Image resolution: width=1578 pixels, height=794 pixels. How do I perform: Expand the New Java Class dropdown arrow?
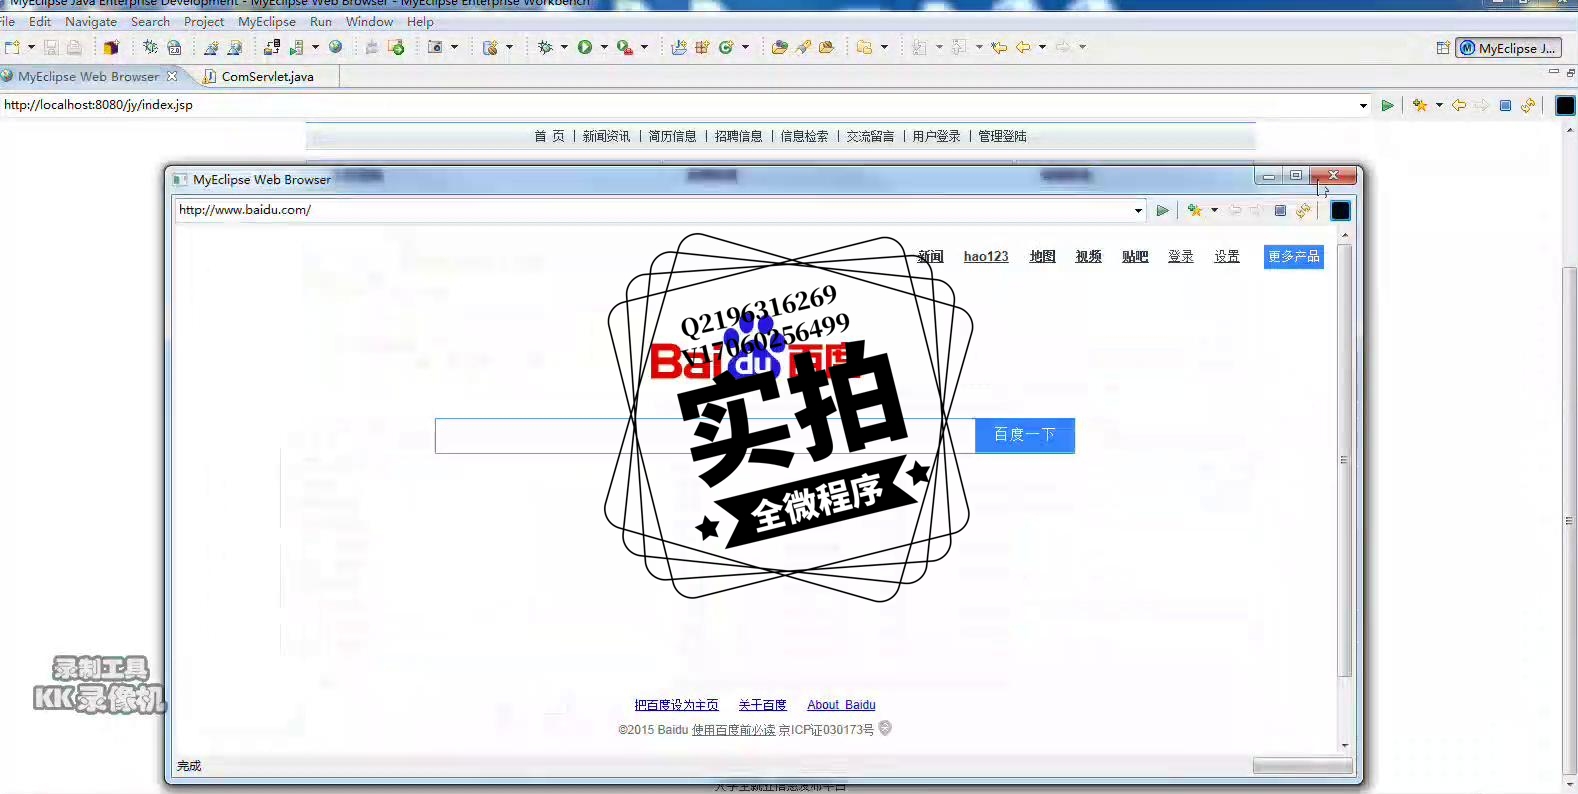pyautogui.click(x=745, y=47)
